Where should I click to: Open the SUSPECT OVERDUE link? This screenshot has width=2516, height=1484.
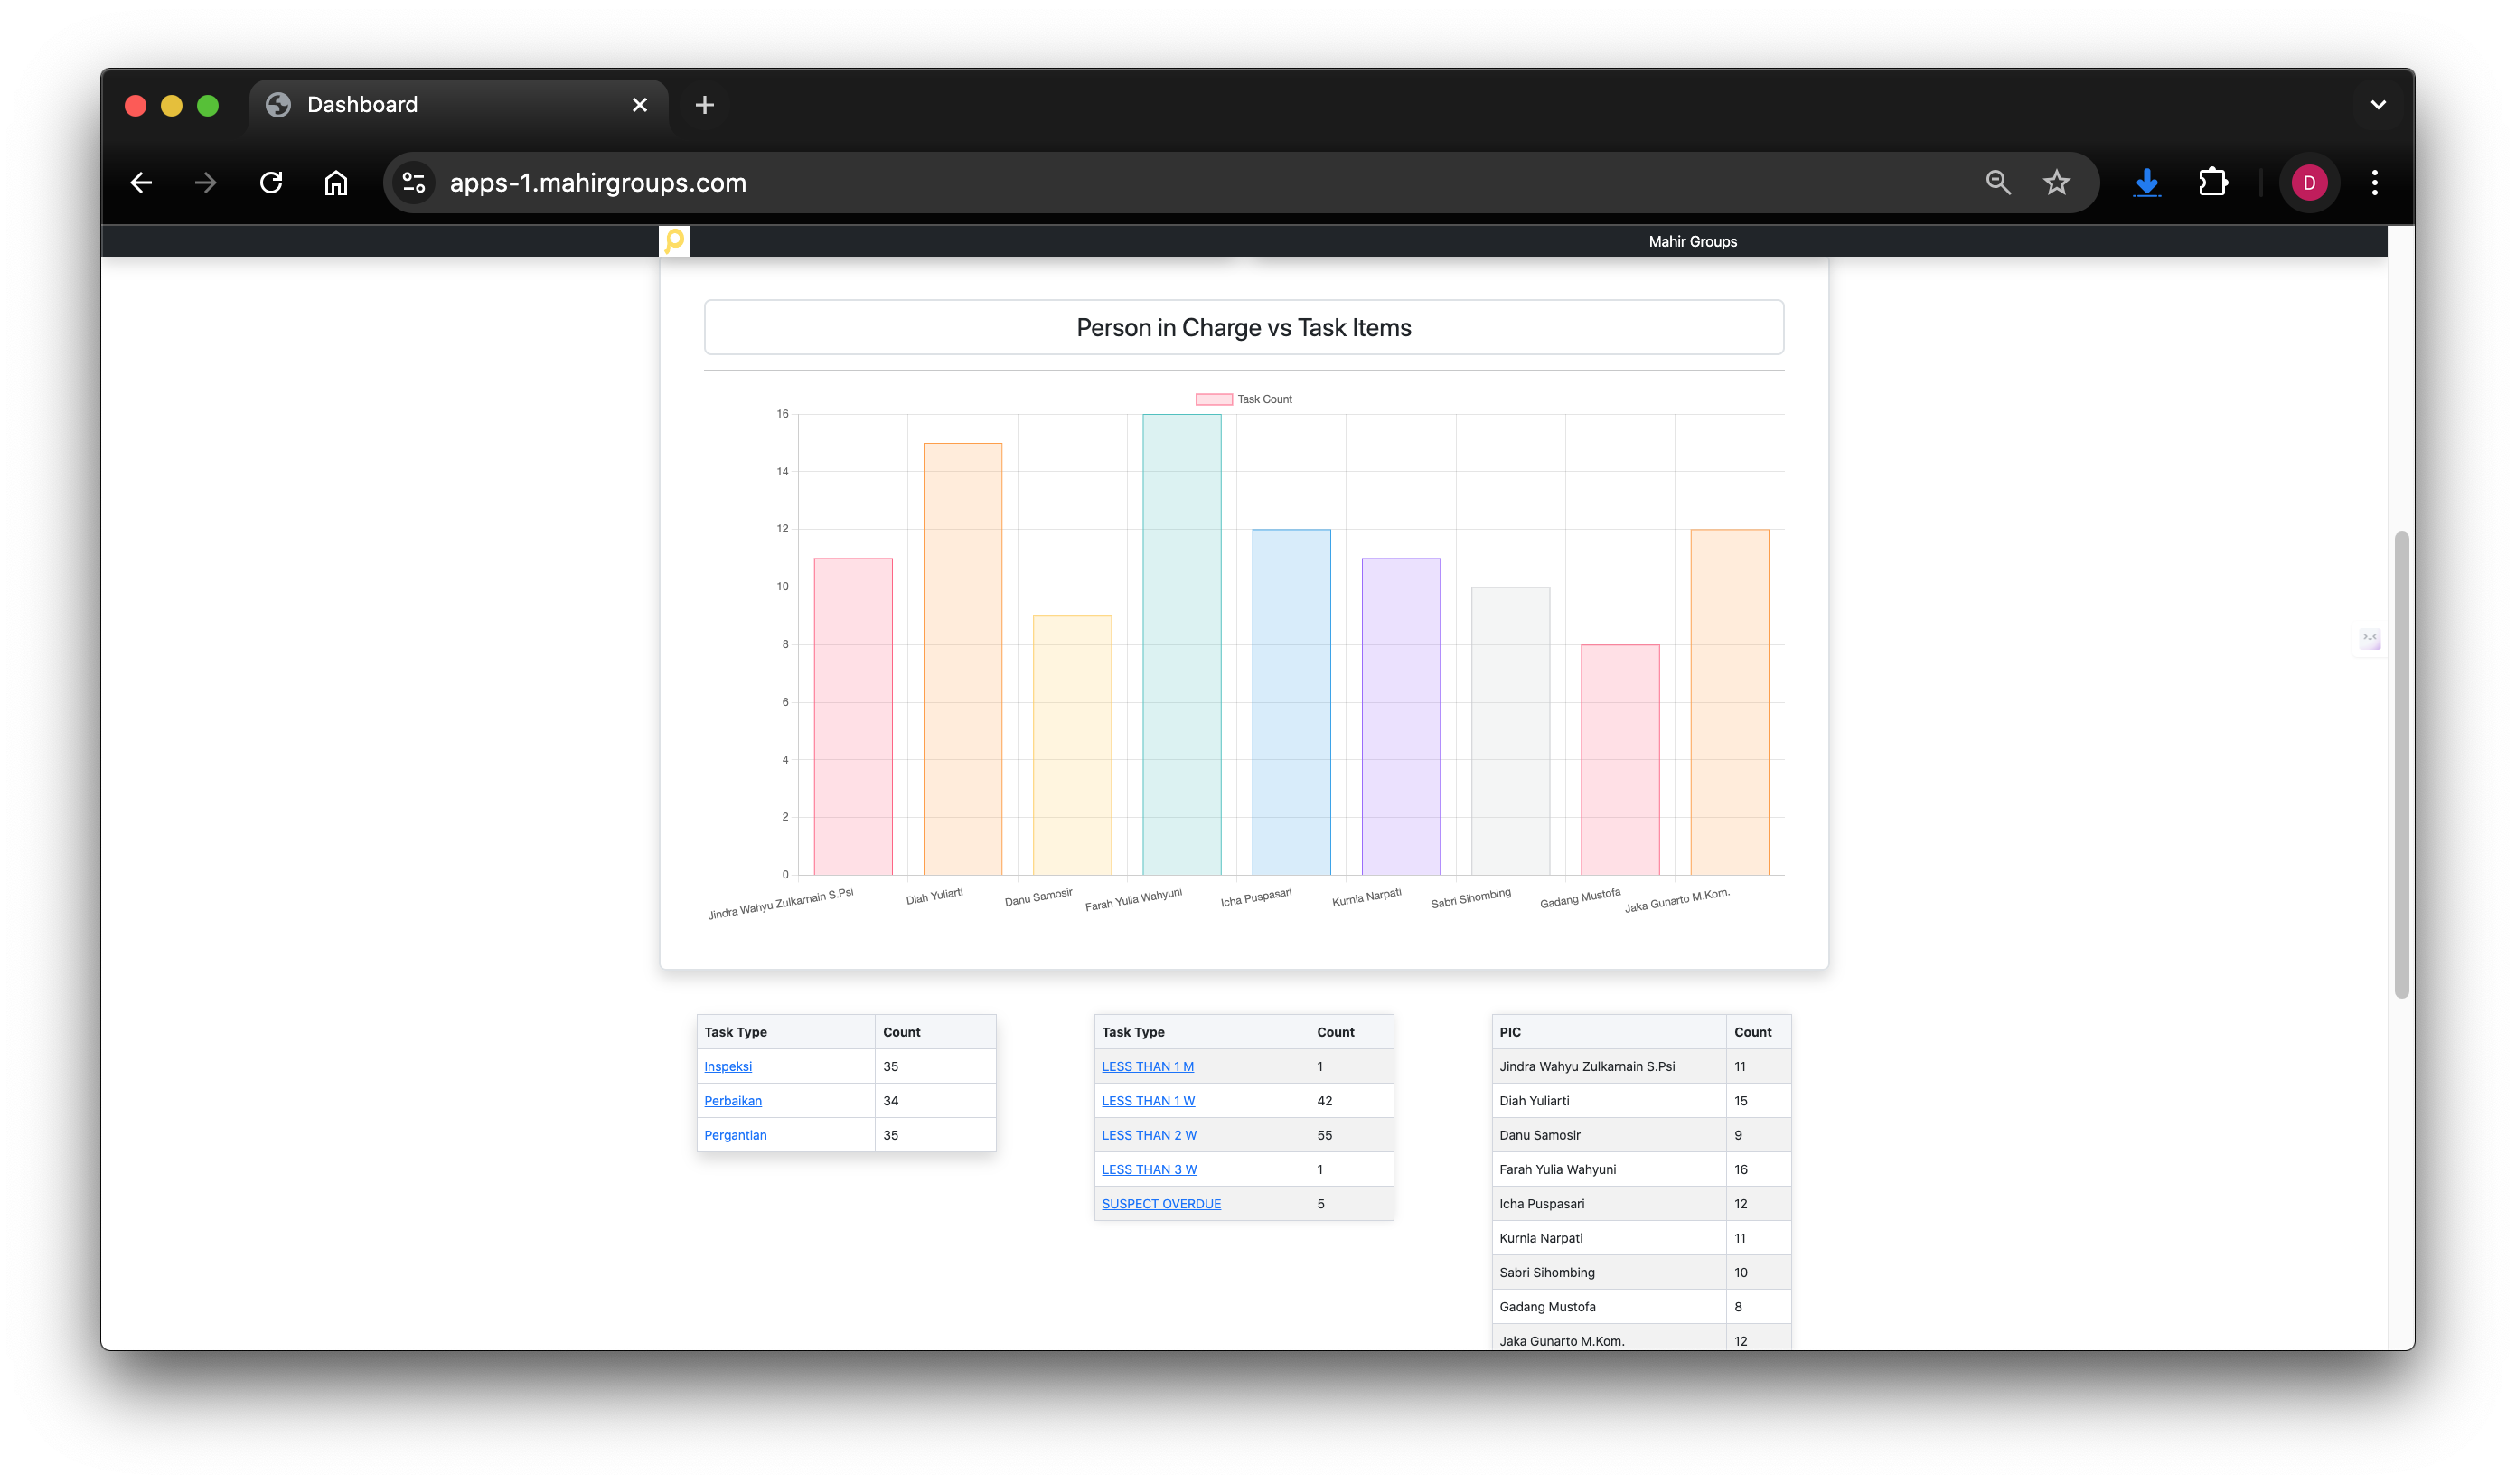pyautogui.click(x=1160, y=1204)
